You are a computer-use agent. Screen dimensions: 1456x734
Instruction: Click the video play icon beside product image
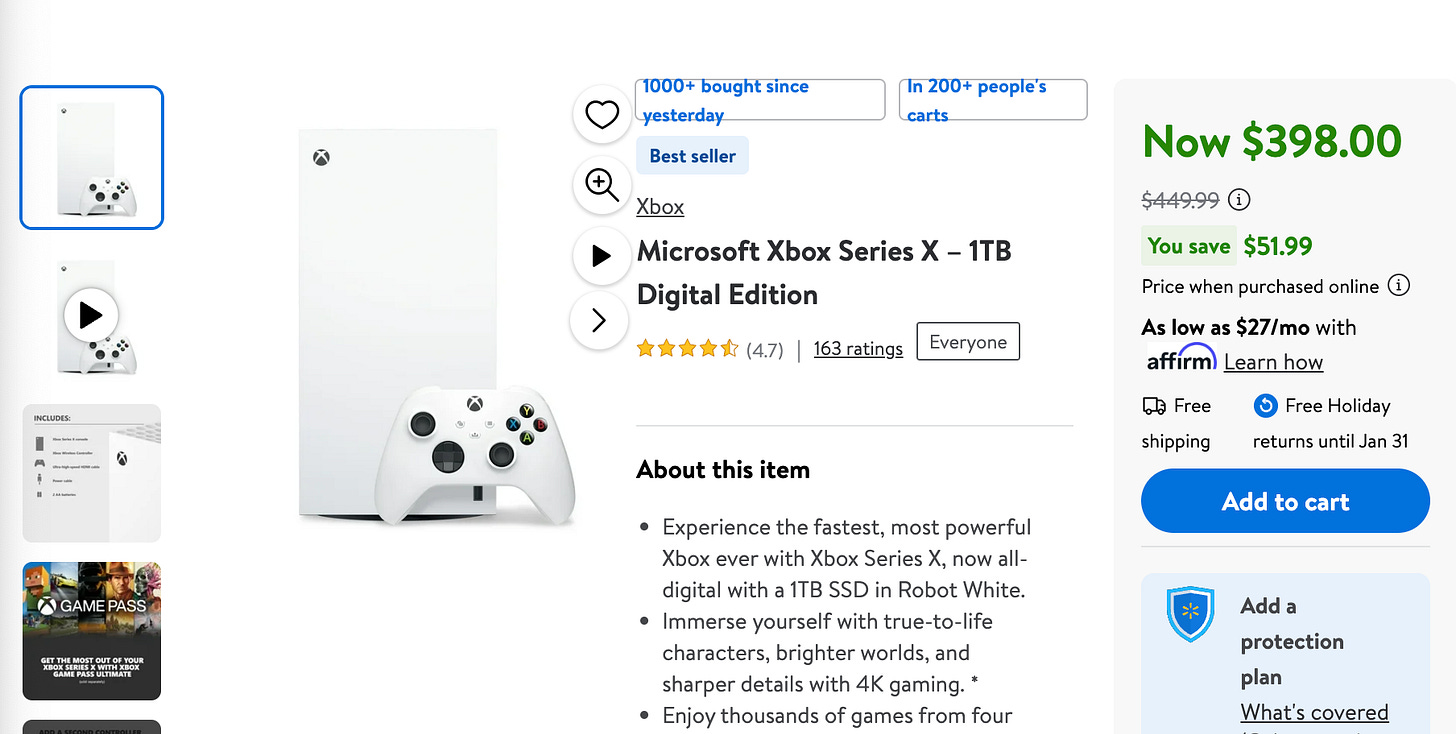pyautogui.click(x=601, y=255)
